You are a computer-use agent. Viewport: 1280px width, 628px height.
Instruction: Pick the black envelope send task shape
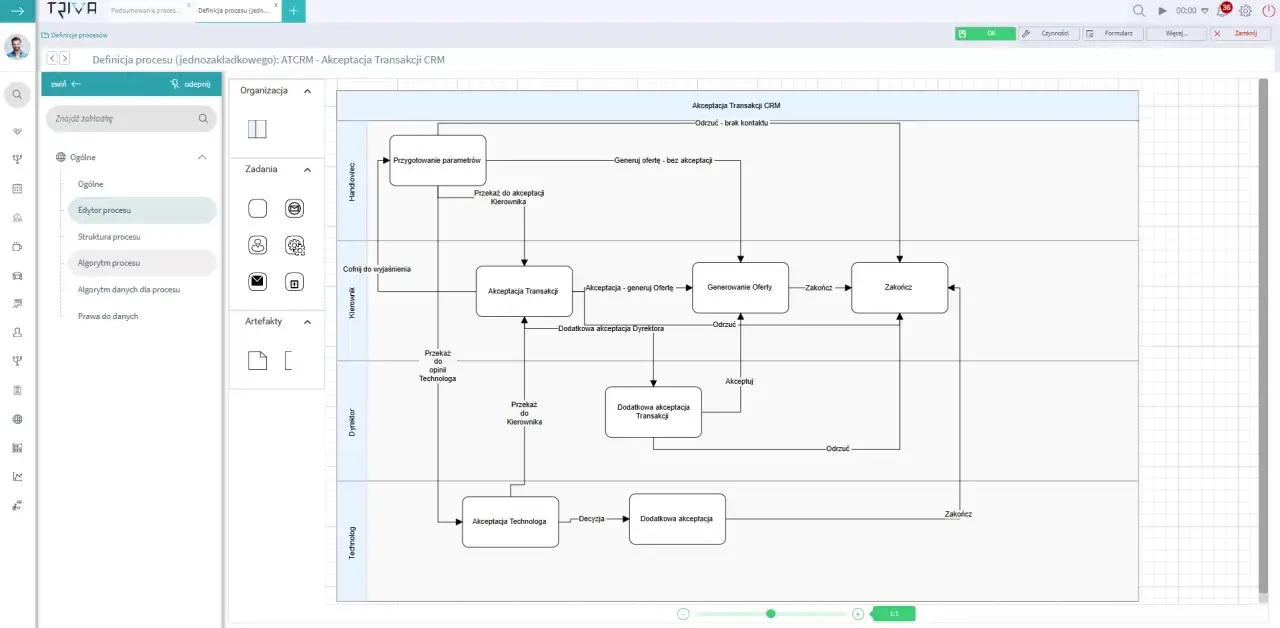tap(257, 282)
